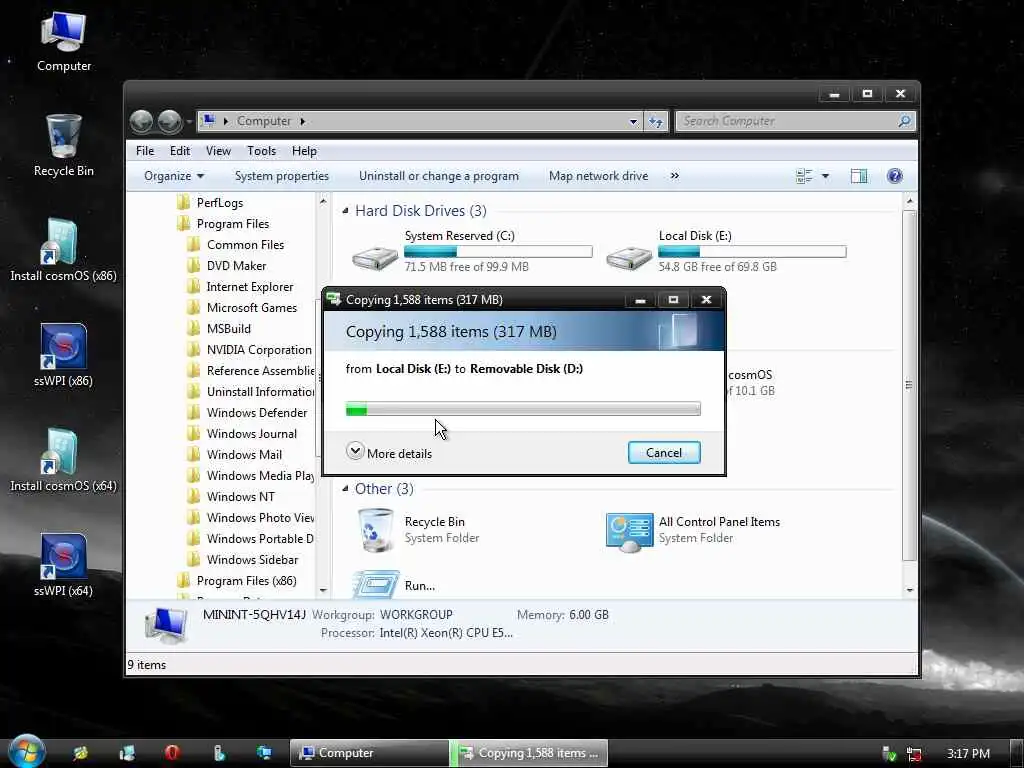Open the Computer desktop icon
The image size is (1024, 768).
coord(63,40)
